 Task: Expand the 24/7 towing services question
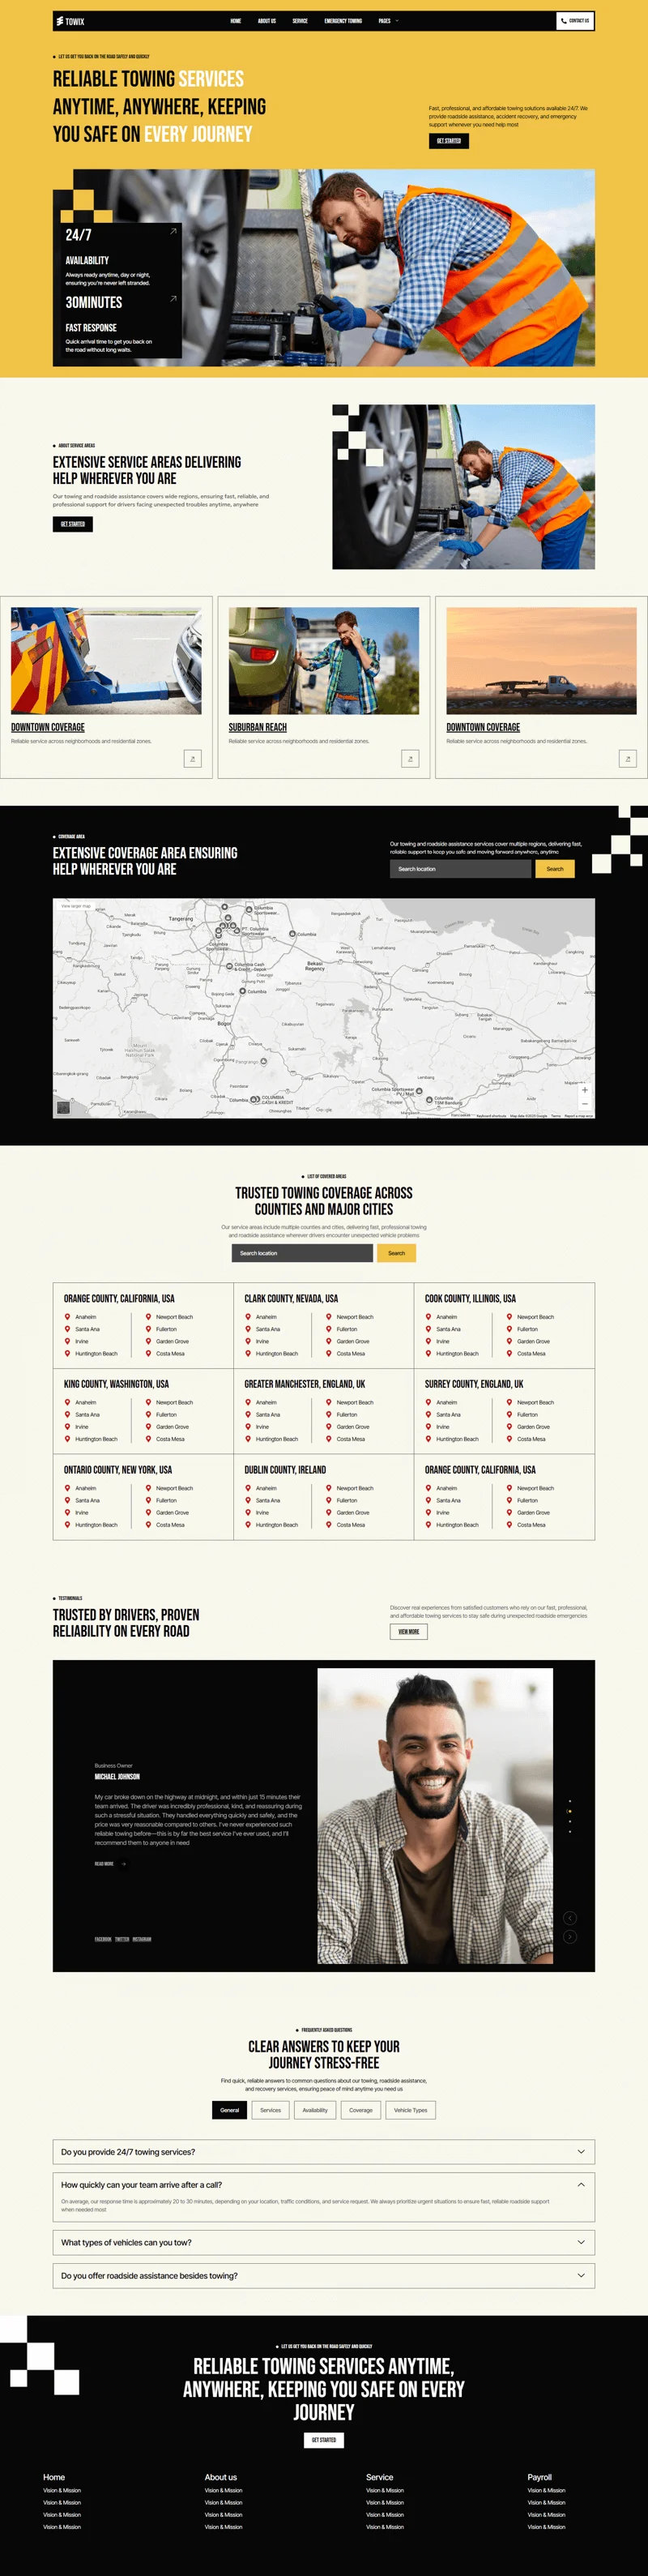pos(324,2152)
